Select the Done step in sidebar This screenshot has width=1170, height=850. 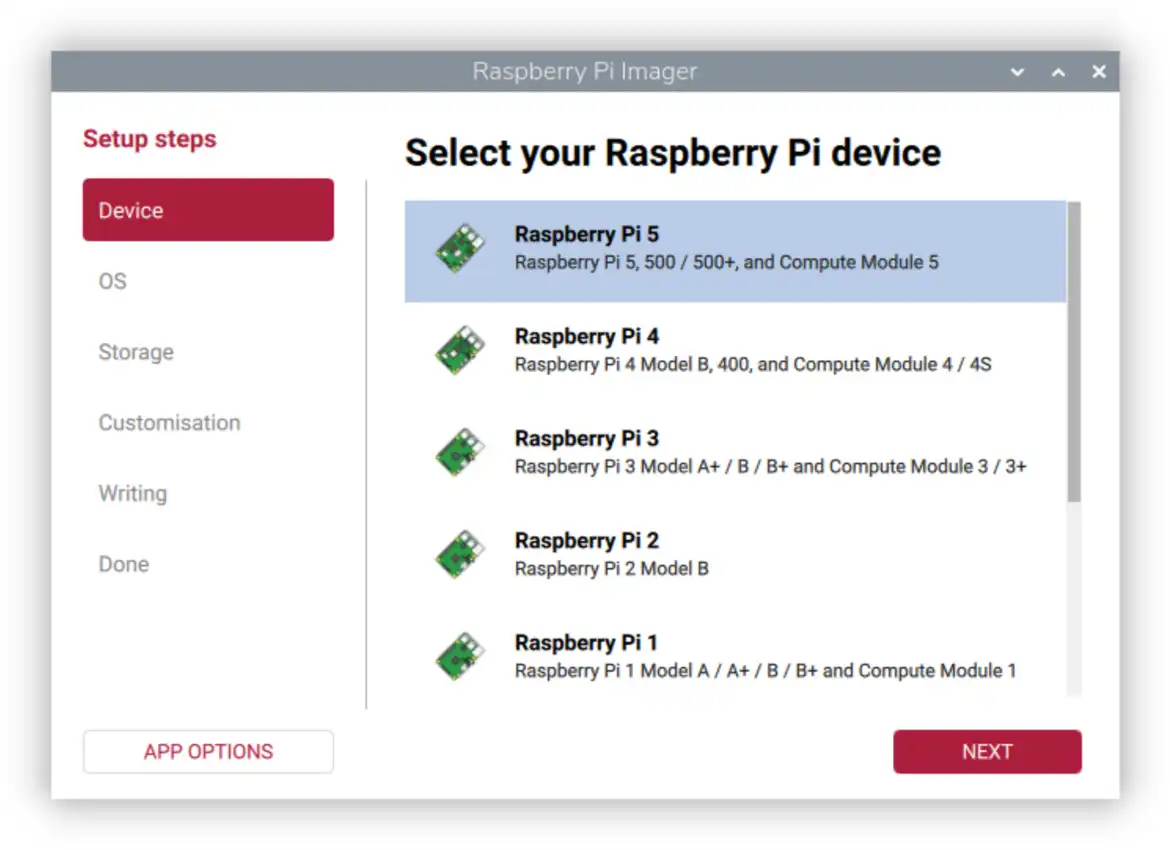click(123, 564)
